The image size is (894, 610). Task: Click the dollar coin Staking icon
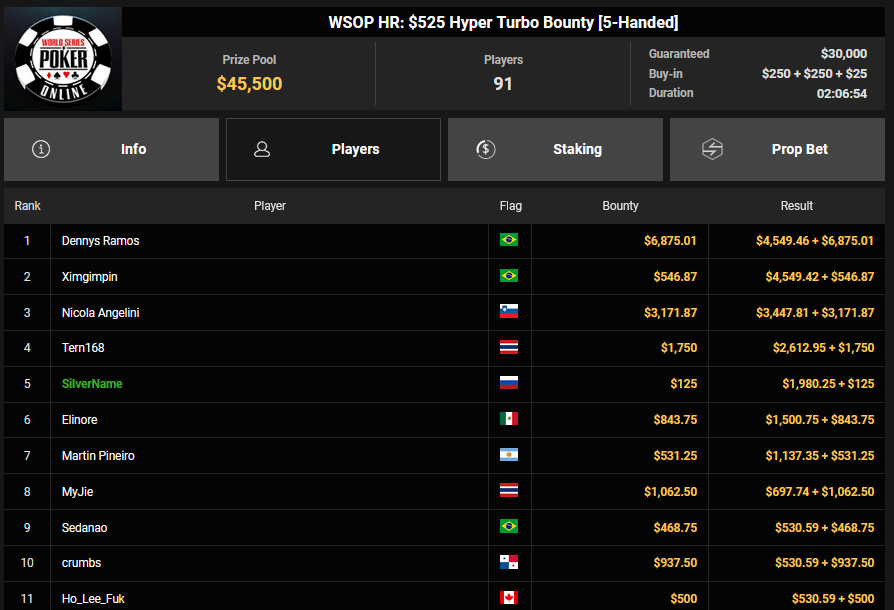(x=485, y=149)
